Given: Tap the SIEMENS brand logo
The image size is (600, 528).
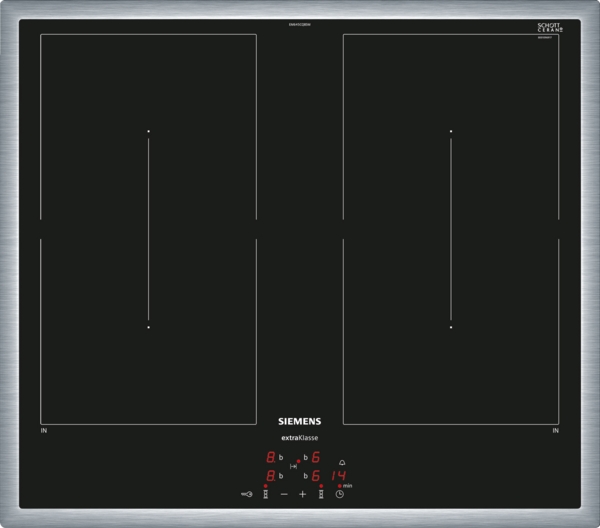Looking at the screenshot, I should point(300,421).
